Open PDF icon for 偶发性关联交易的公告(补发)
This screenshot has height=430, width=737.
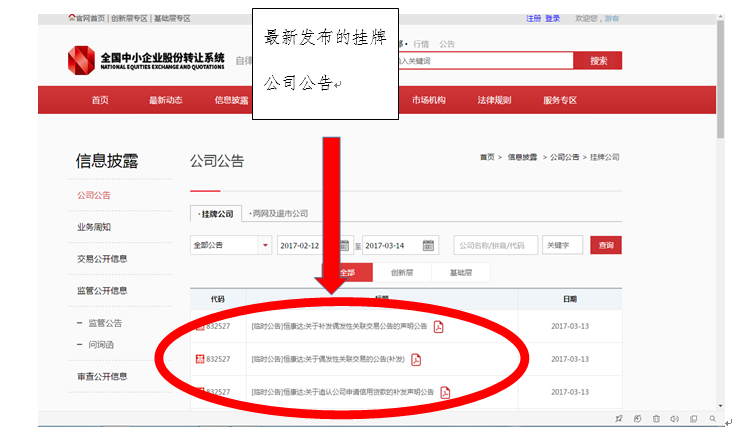[416, 359]
